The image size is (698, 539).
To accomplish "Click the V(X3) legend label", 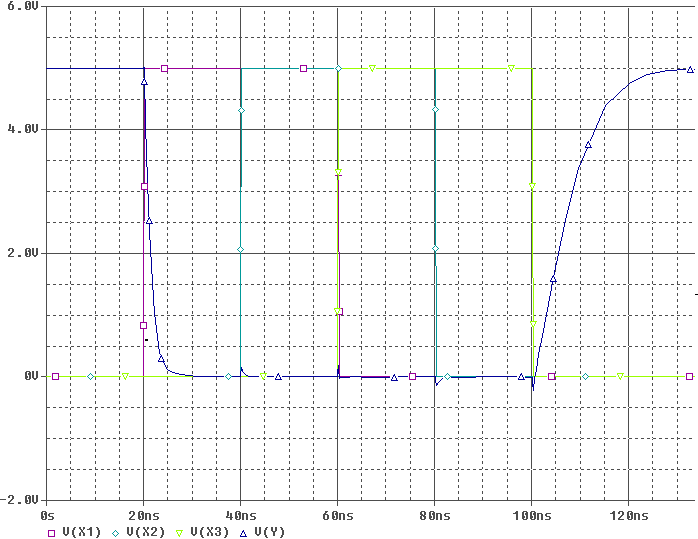I will pos(210,532).
